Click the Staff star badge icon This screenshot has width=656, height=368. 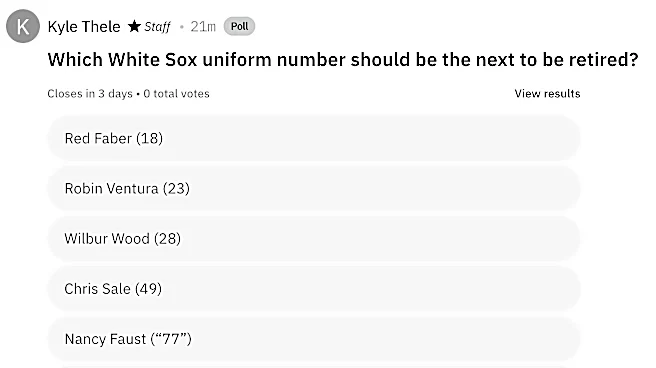pos(134,26)
